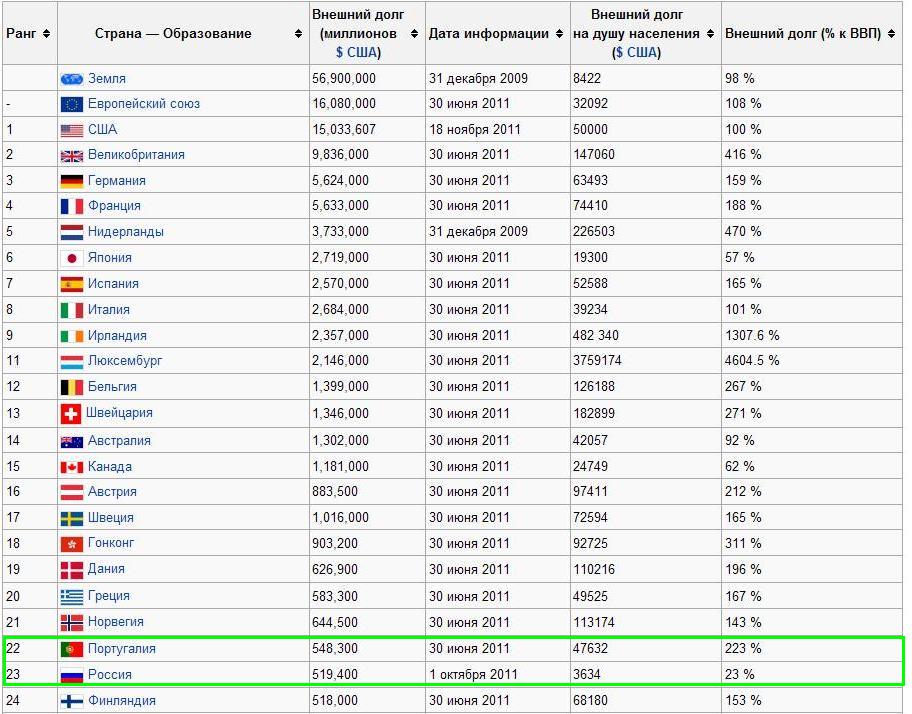
Task: Click the United Kingdom flag icon
Action: [x=71, y=155]
